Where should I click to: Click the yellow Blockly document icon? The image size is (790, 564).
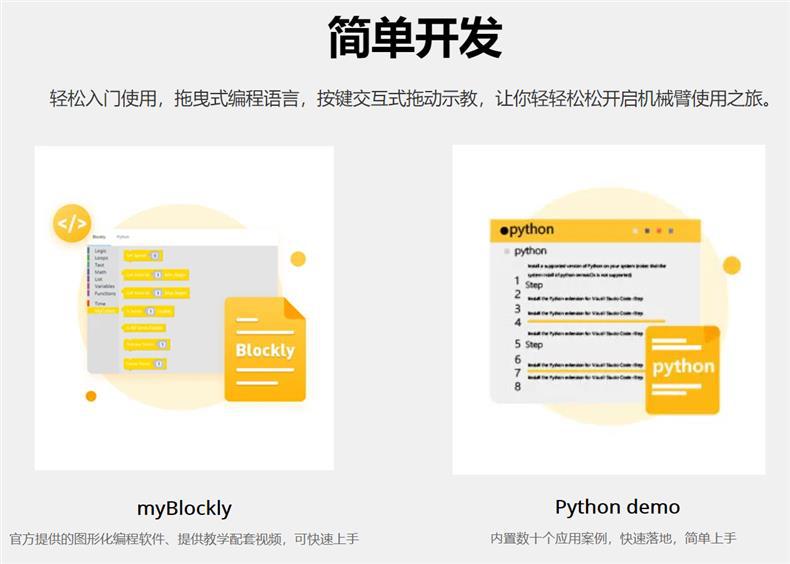coord(265,349)
